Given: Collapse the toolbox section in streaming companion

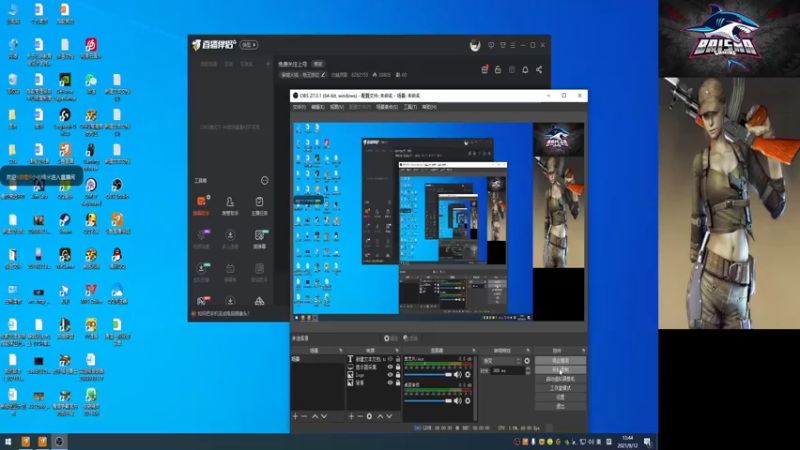Looking at the screenshot, I should 264,181.
